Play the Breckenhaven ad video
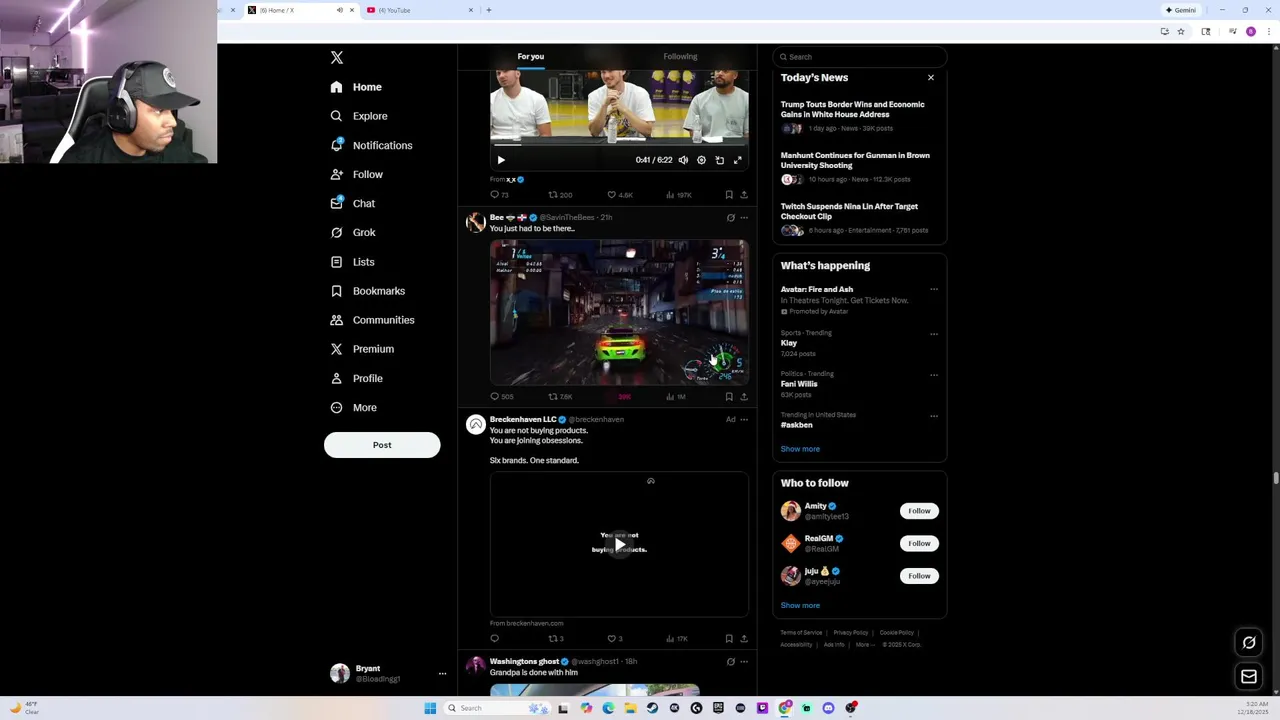Screen dimensions: 1280x720 (x=619, y=544)
